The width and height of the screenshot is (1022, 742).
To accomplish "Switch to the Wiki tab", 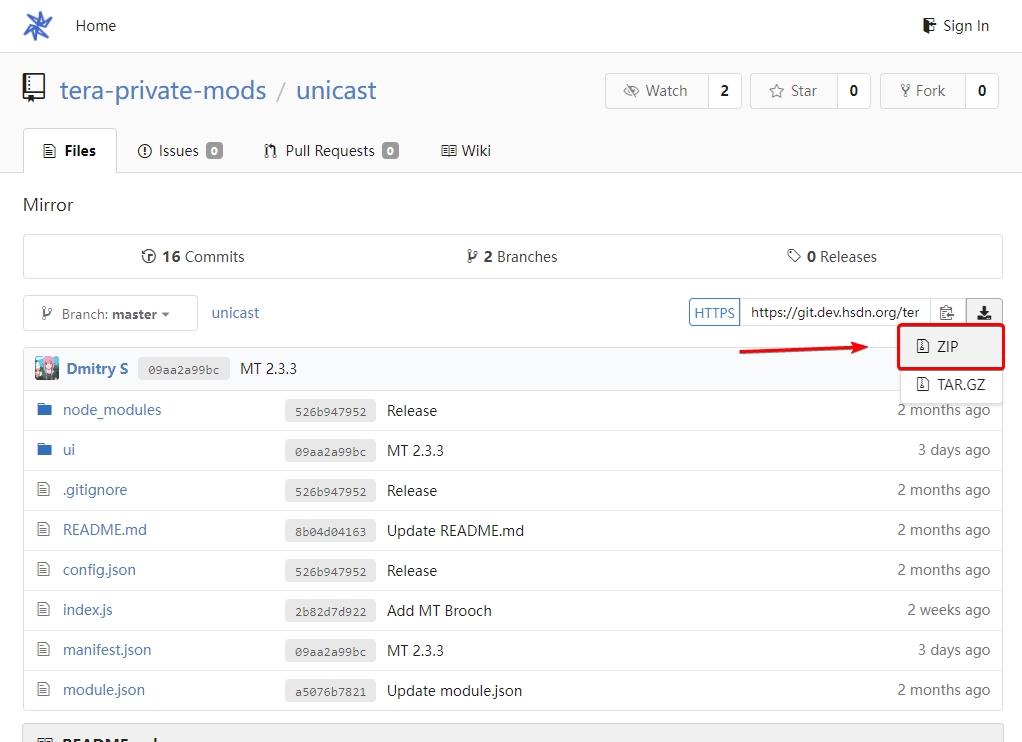I will [x=466, y=151].
